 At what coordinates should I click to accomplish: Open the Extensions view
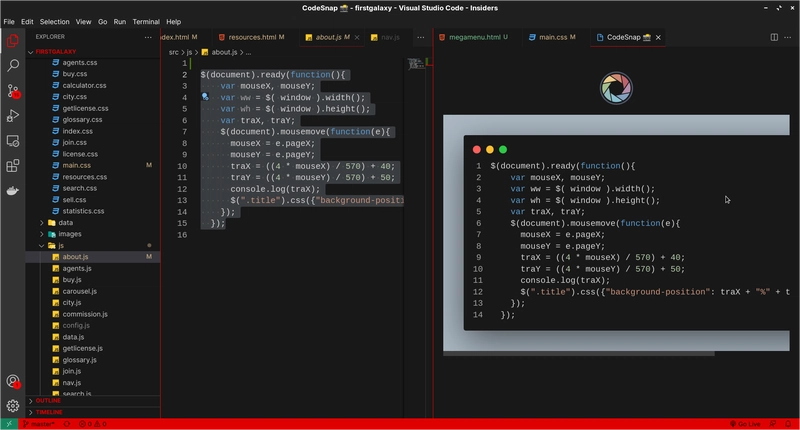[x=13, y=166]
